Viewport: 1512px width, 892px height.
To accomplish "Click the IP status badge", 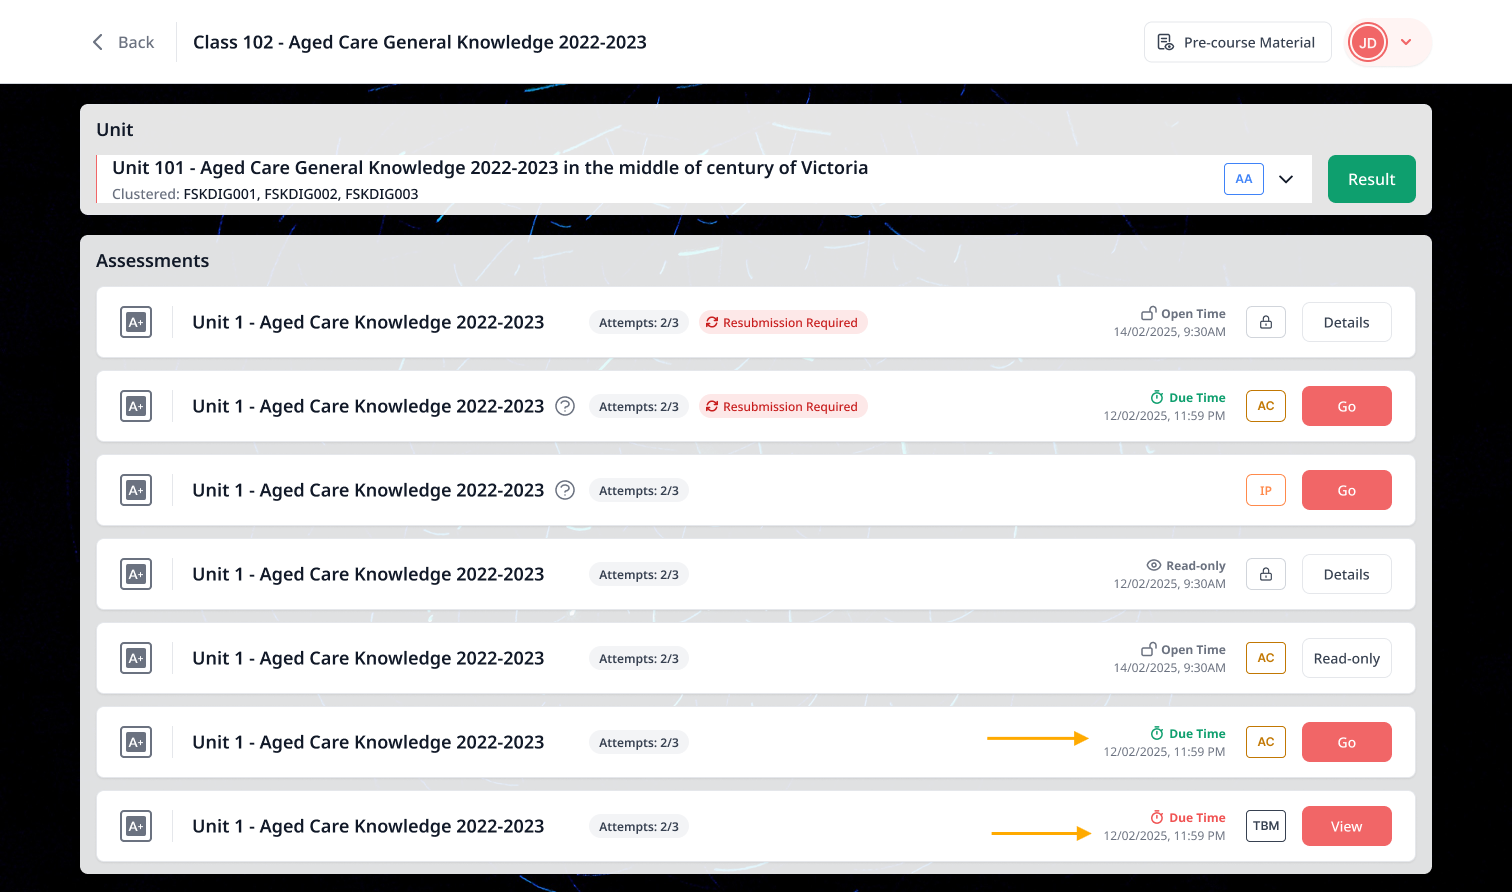I will tap(1266, 490).
